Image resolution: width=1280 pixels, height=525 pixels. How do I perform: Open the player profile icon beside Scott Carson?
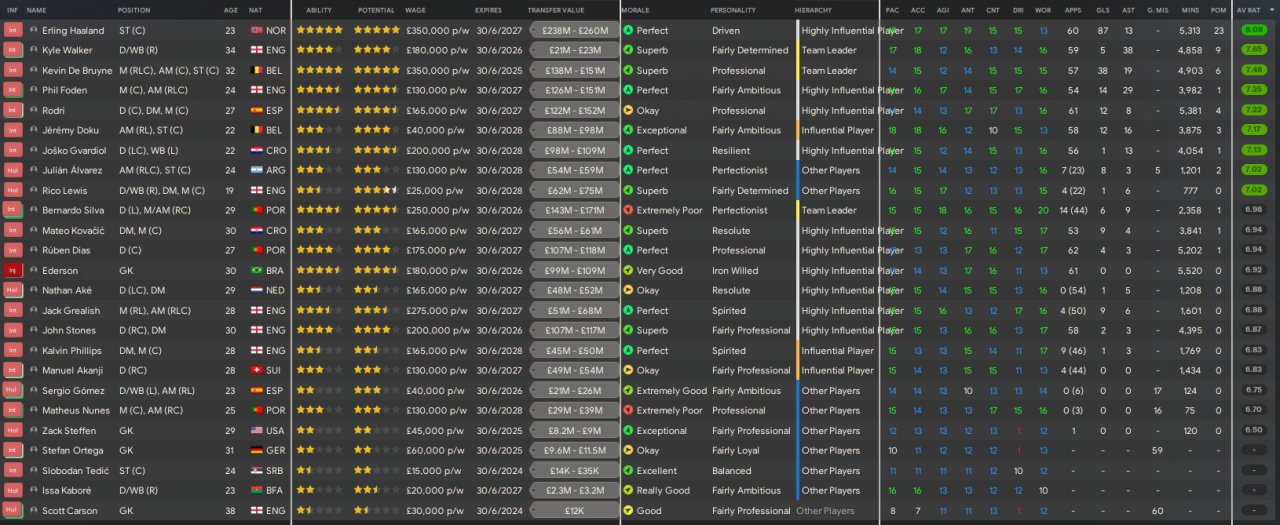pyautogui.click(x=34, y=510)
